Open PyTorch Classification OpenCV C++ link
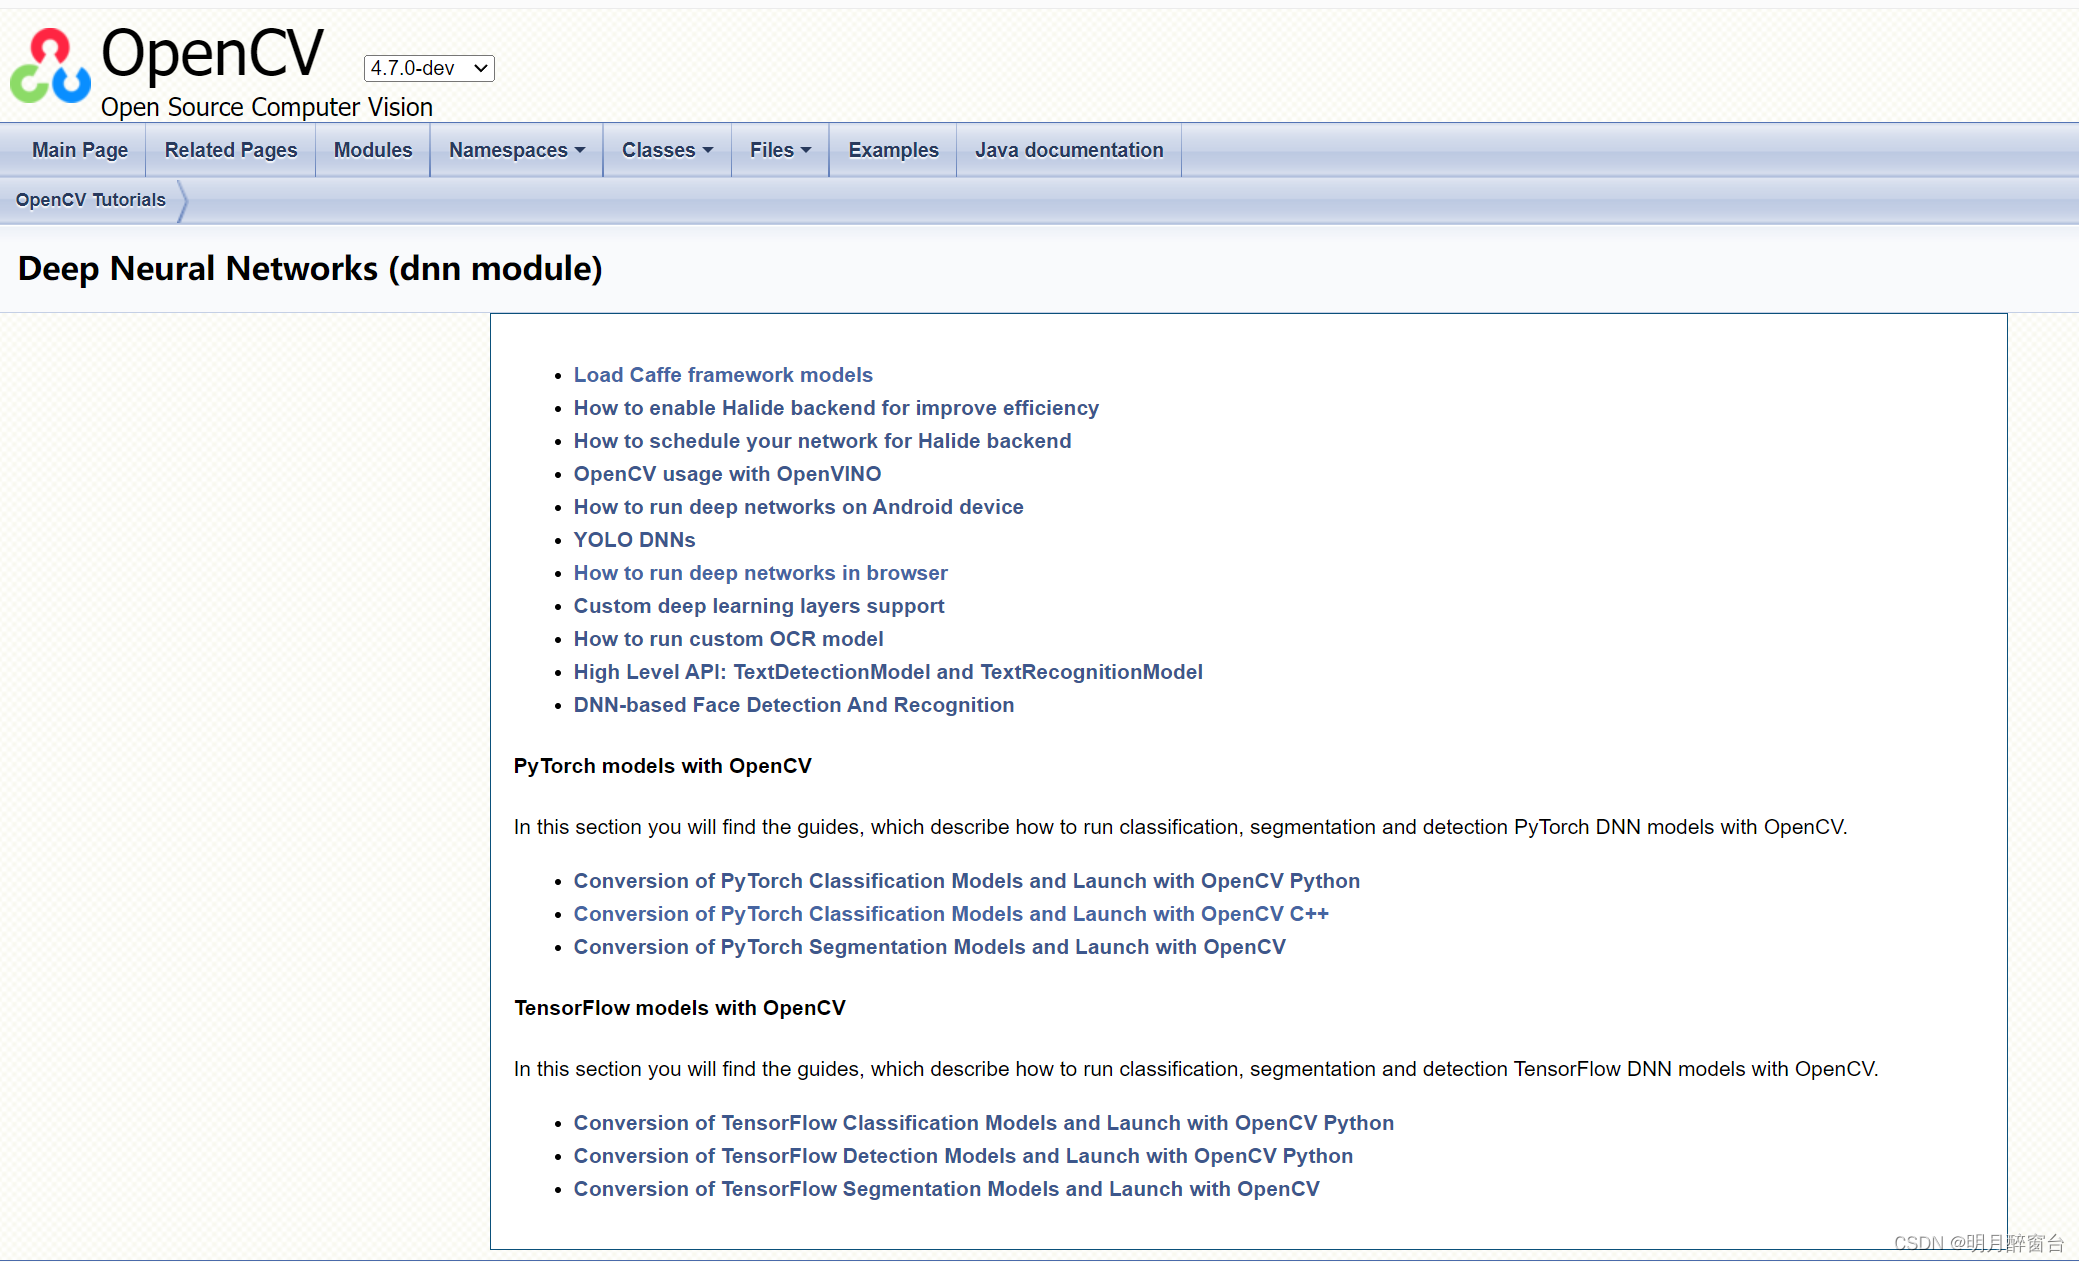This screenshot has width=2079, height=1262. (951, 914)
